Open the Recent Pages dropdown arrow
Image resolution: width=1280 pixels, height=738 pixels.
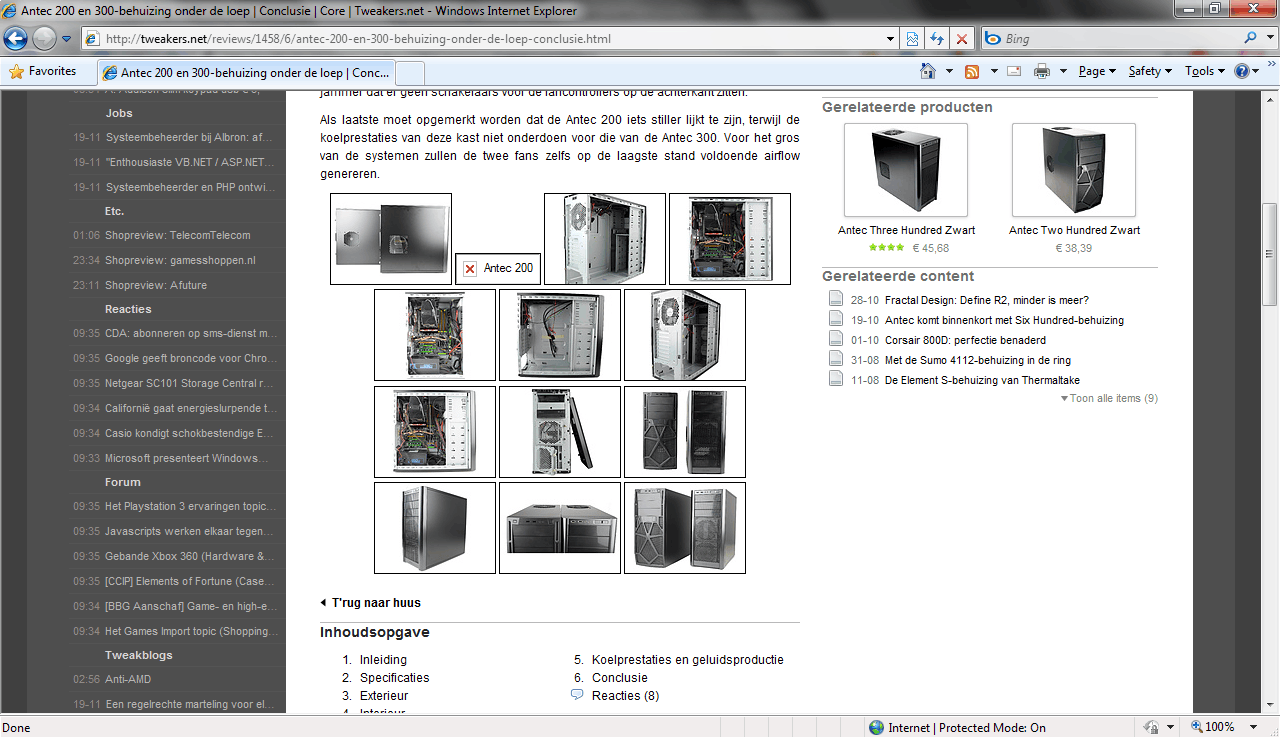click(66, 39)
